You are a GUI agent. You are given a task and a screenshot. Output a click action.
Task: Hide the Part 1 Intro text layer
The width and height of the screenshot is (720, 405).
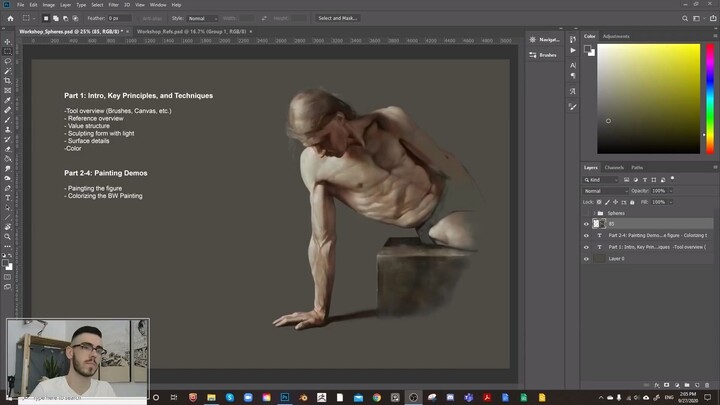586,247
